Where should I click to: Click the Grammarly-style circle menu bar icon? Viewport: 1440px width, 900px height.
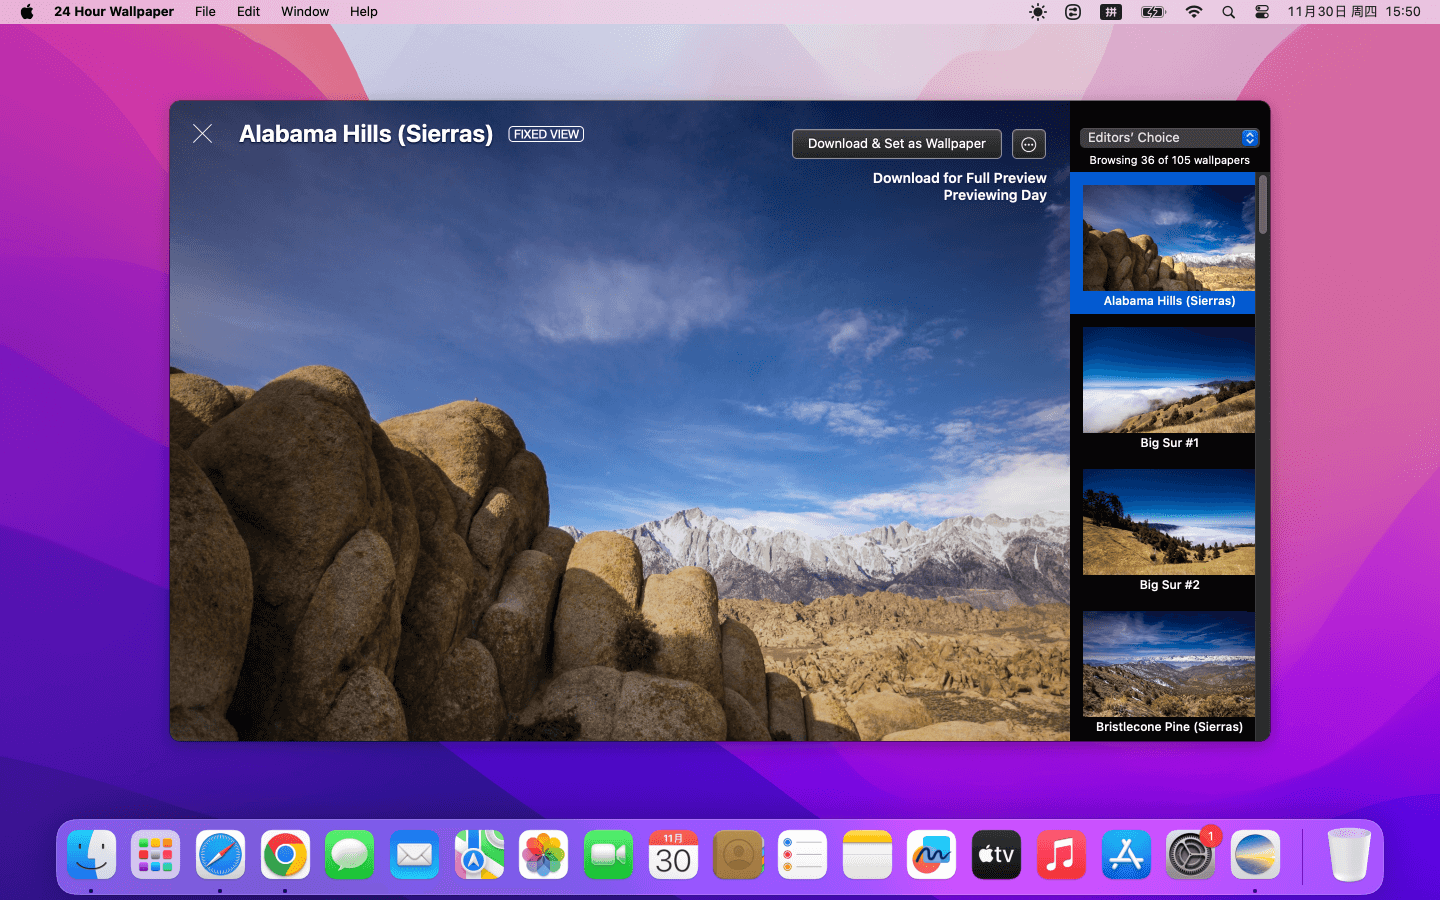click(x=1073, y=12)
